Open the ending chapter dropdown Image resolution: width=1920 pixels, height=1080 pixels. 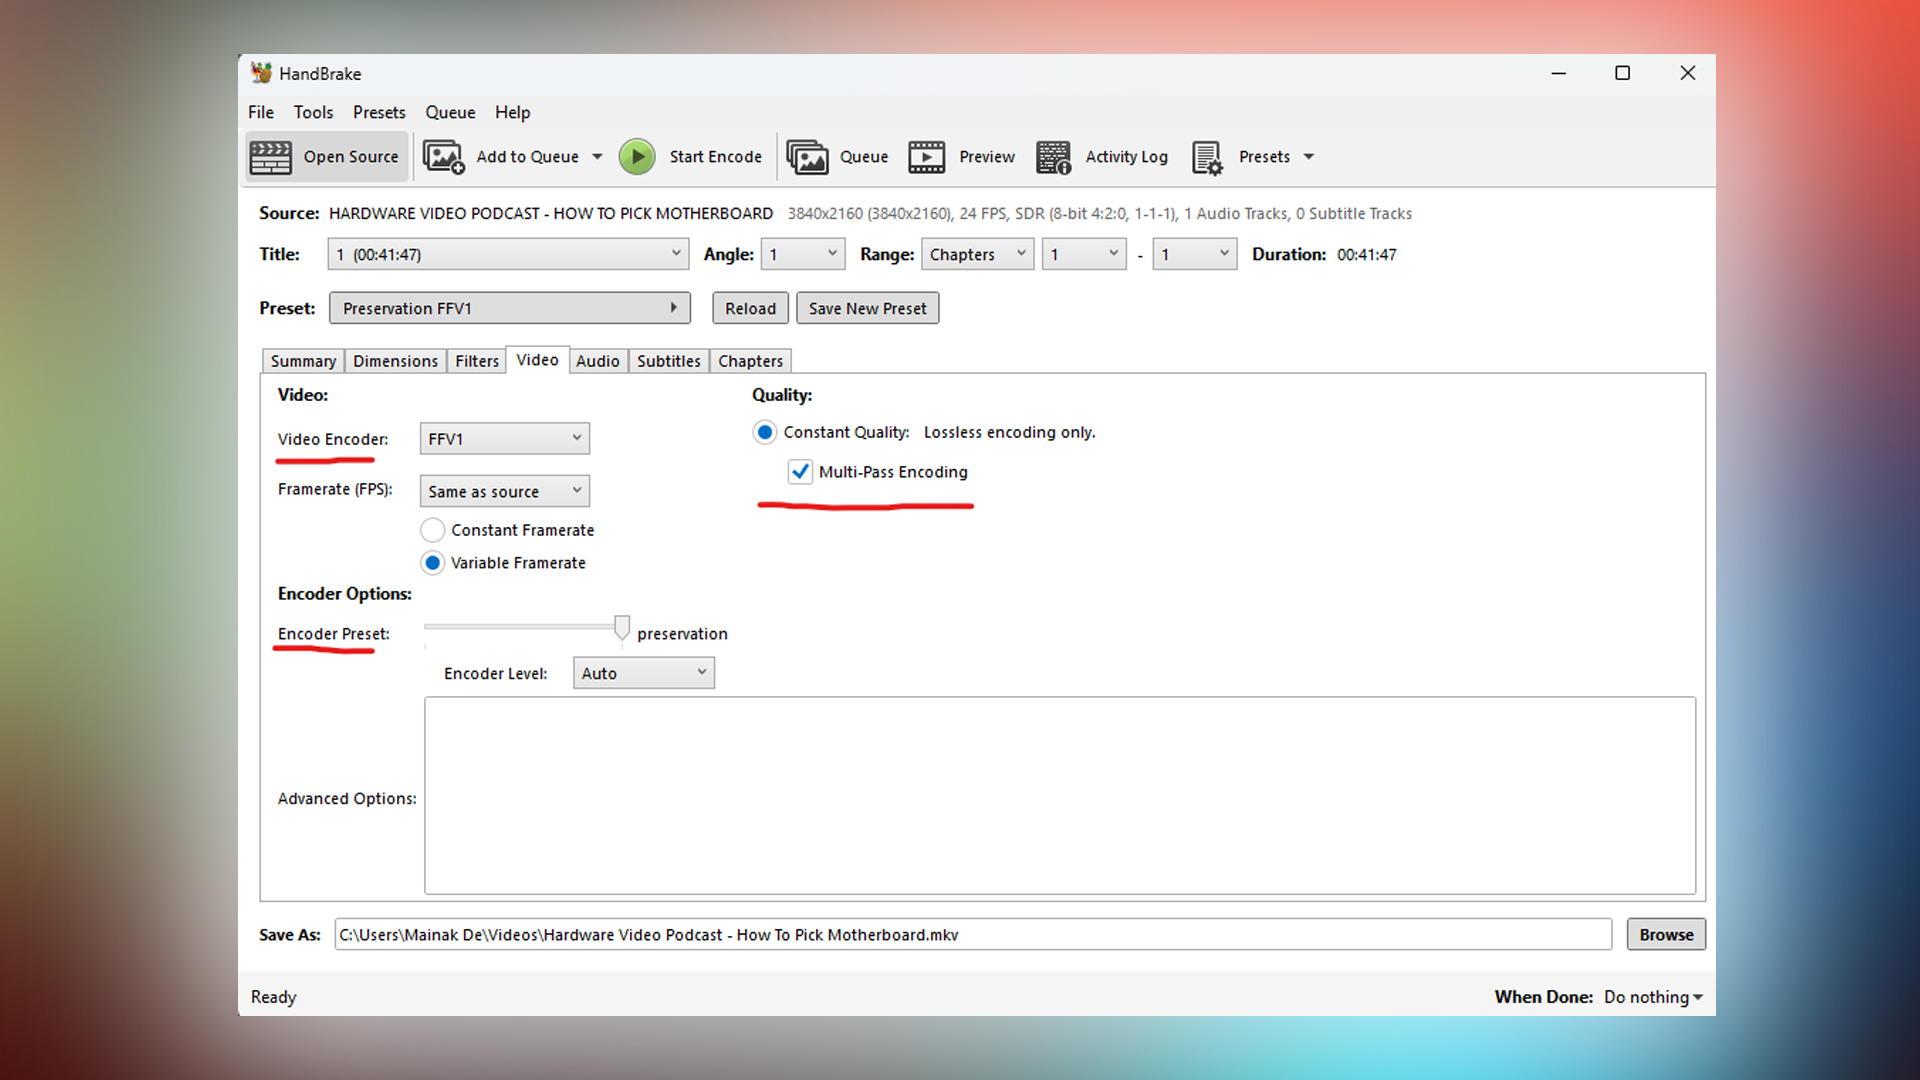tap(1194, 254)
